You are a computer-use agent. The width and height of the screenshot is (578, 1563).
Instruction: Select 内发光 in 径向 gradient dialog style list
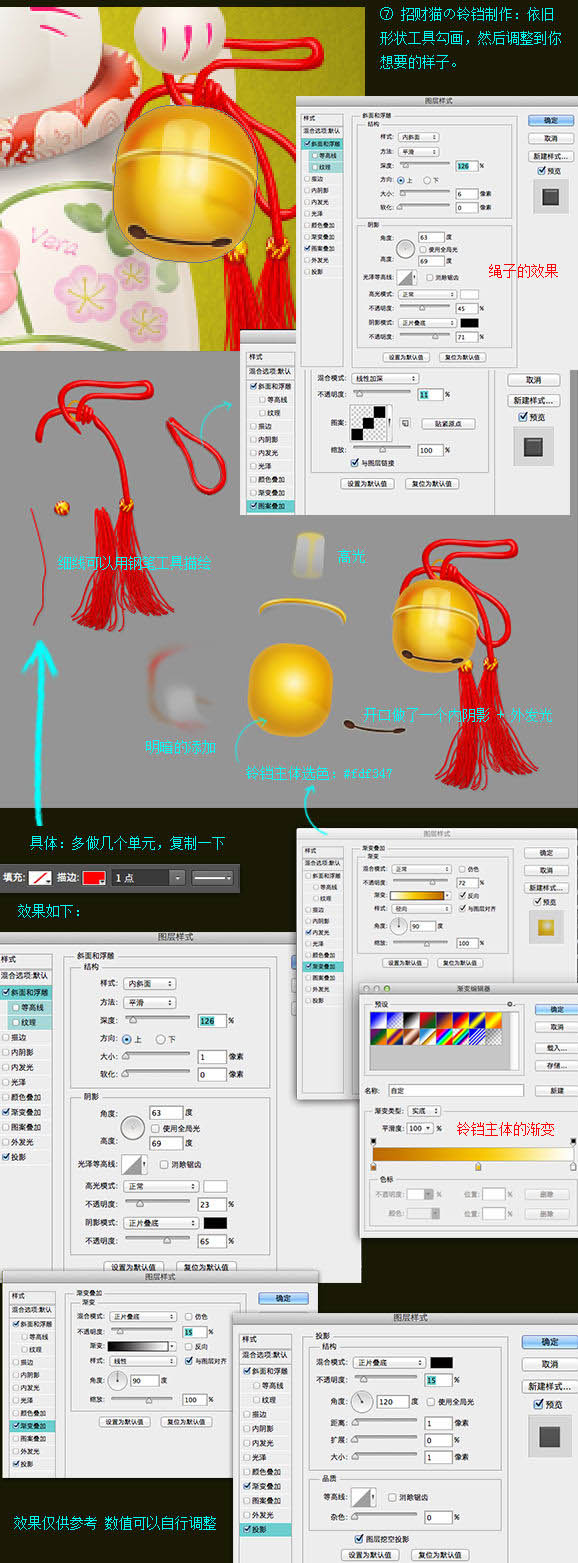point(324,931)
